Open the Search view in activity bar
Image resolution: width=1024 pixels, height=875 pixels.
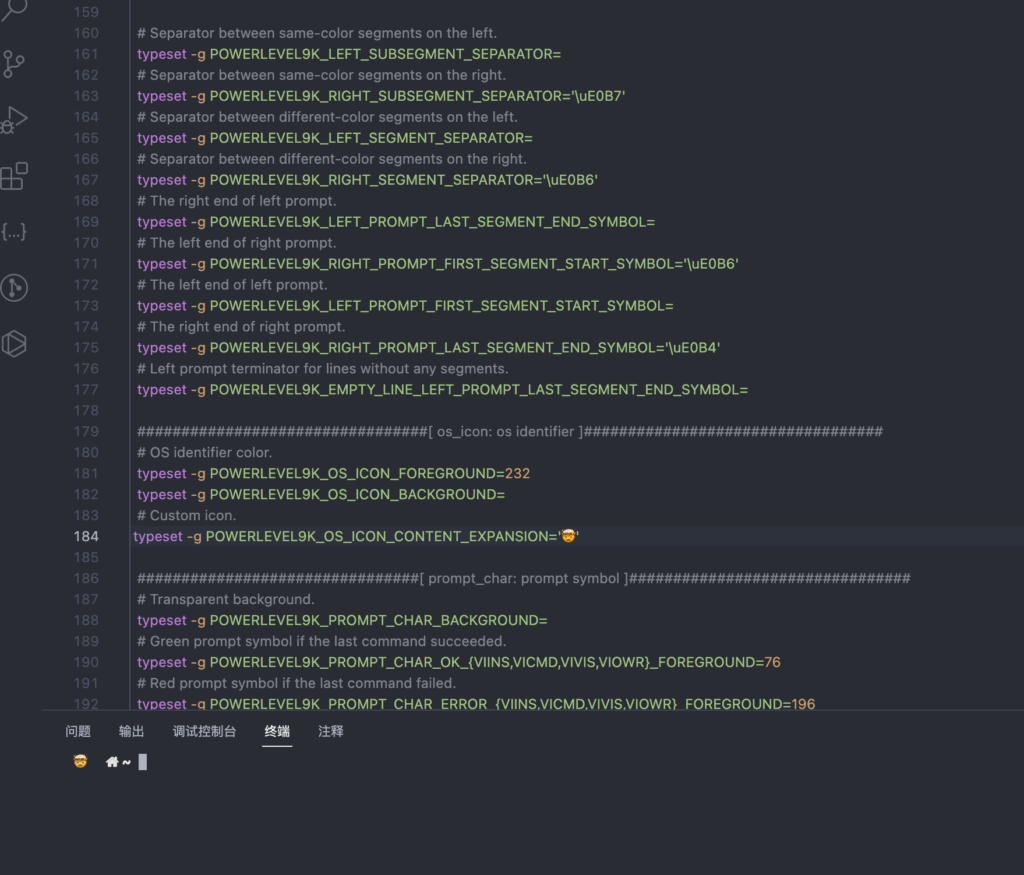tap(15, 11)
